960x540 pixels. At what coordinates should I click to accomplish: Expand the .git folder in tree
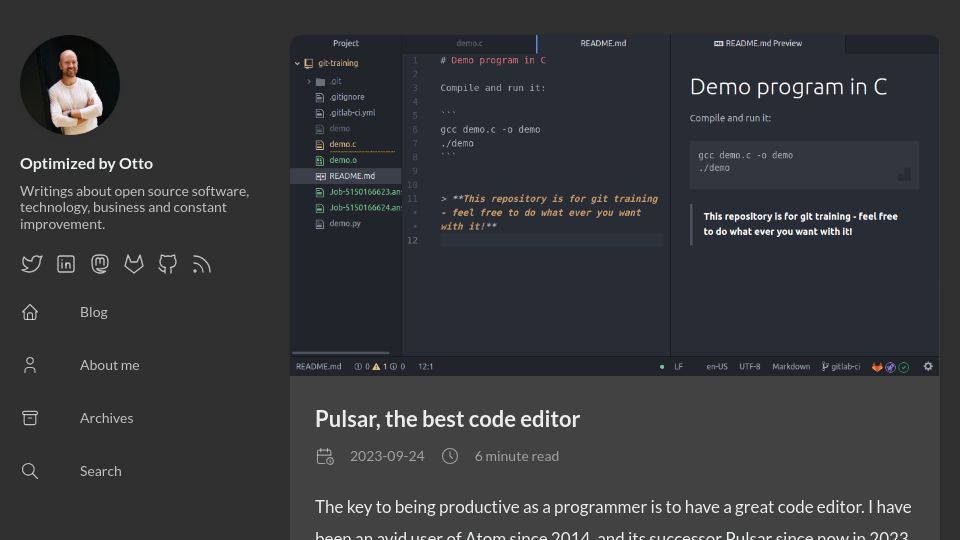click(x=309, y=81)
